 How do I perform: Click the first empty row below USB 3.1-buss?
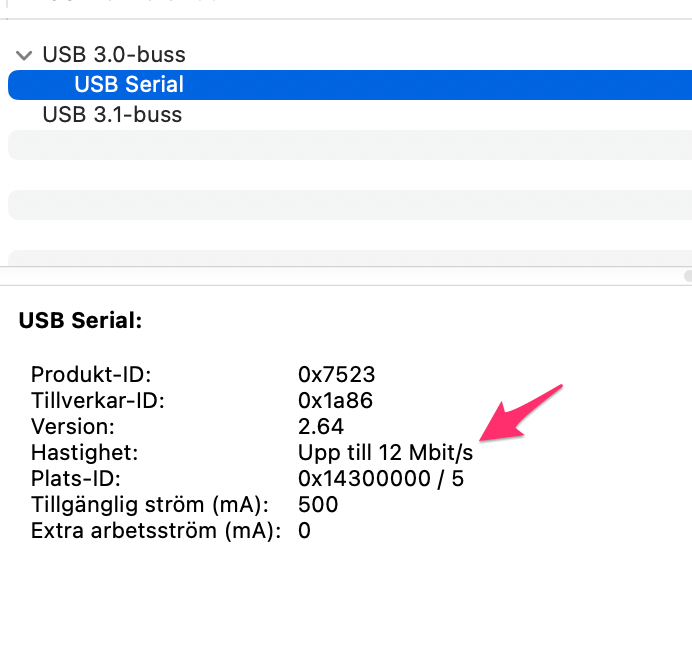tap(349, 145)
